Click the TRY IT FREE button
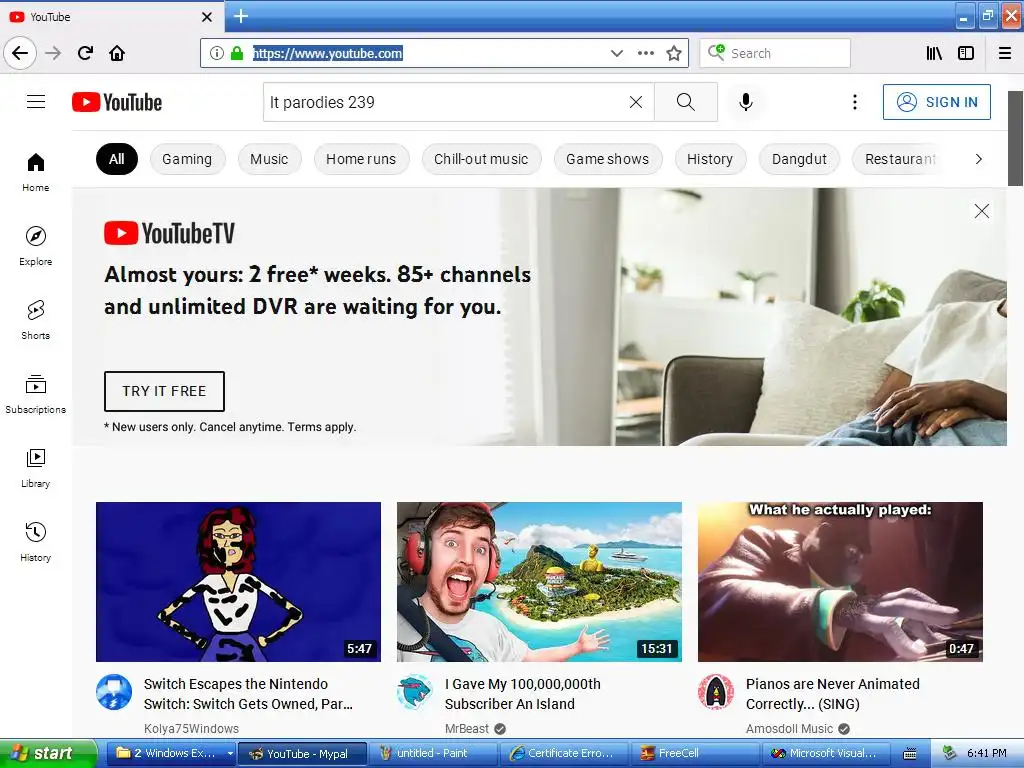Screen dimensions: 1024x768 165,391
